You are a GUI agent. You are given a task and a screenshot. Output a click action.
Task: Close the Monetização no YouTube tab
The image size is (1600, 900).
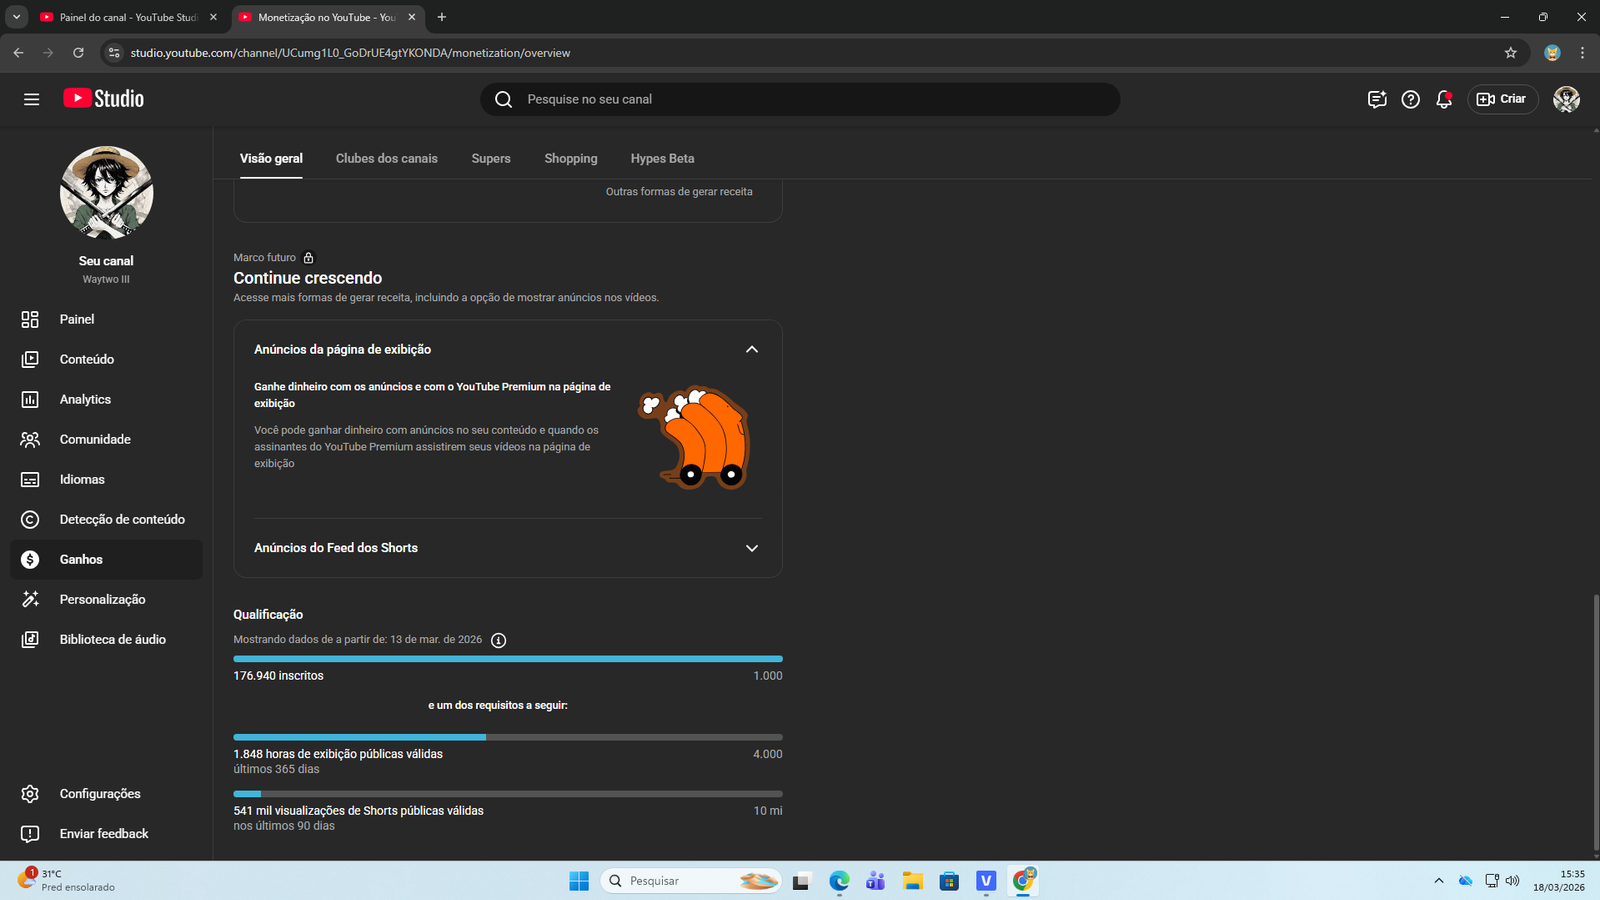(411, 17)
